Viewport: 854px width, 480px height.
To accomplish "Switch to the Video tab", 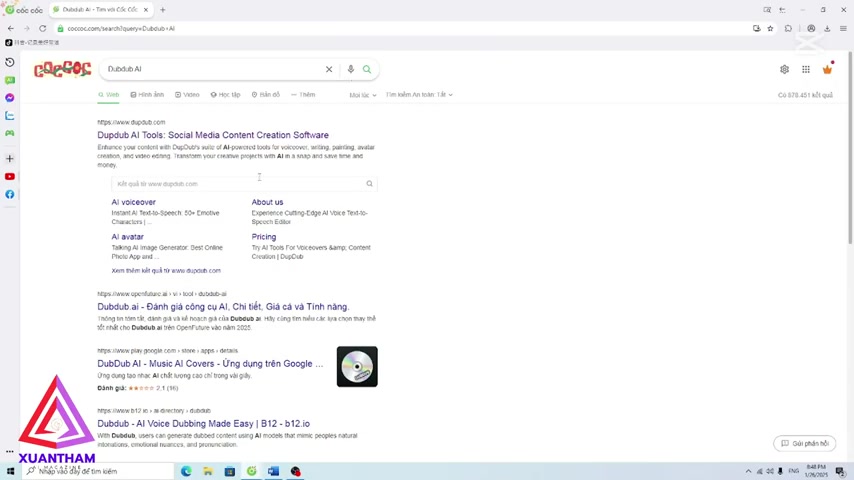I will pos(187,95).
